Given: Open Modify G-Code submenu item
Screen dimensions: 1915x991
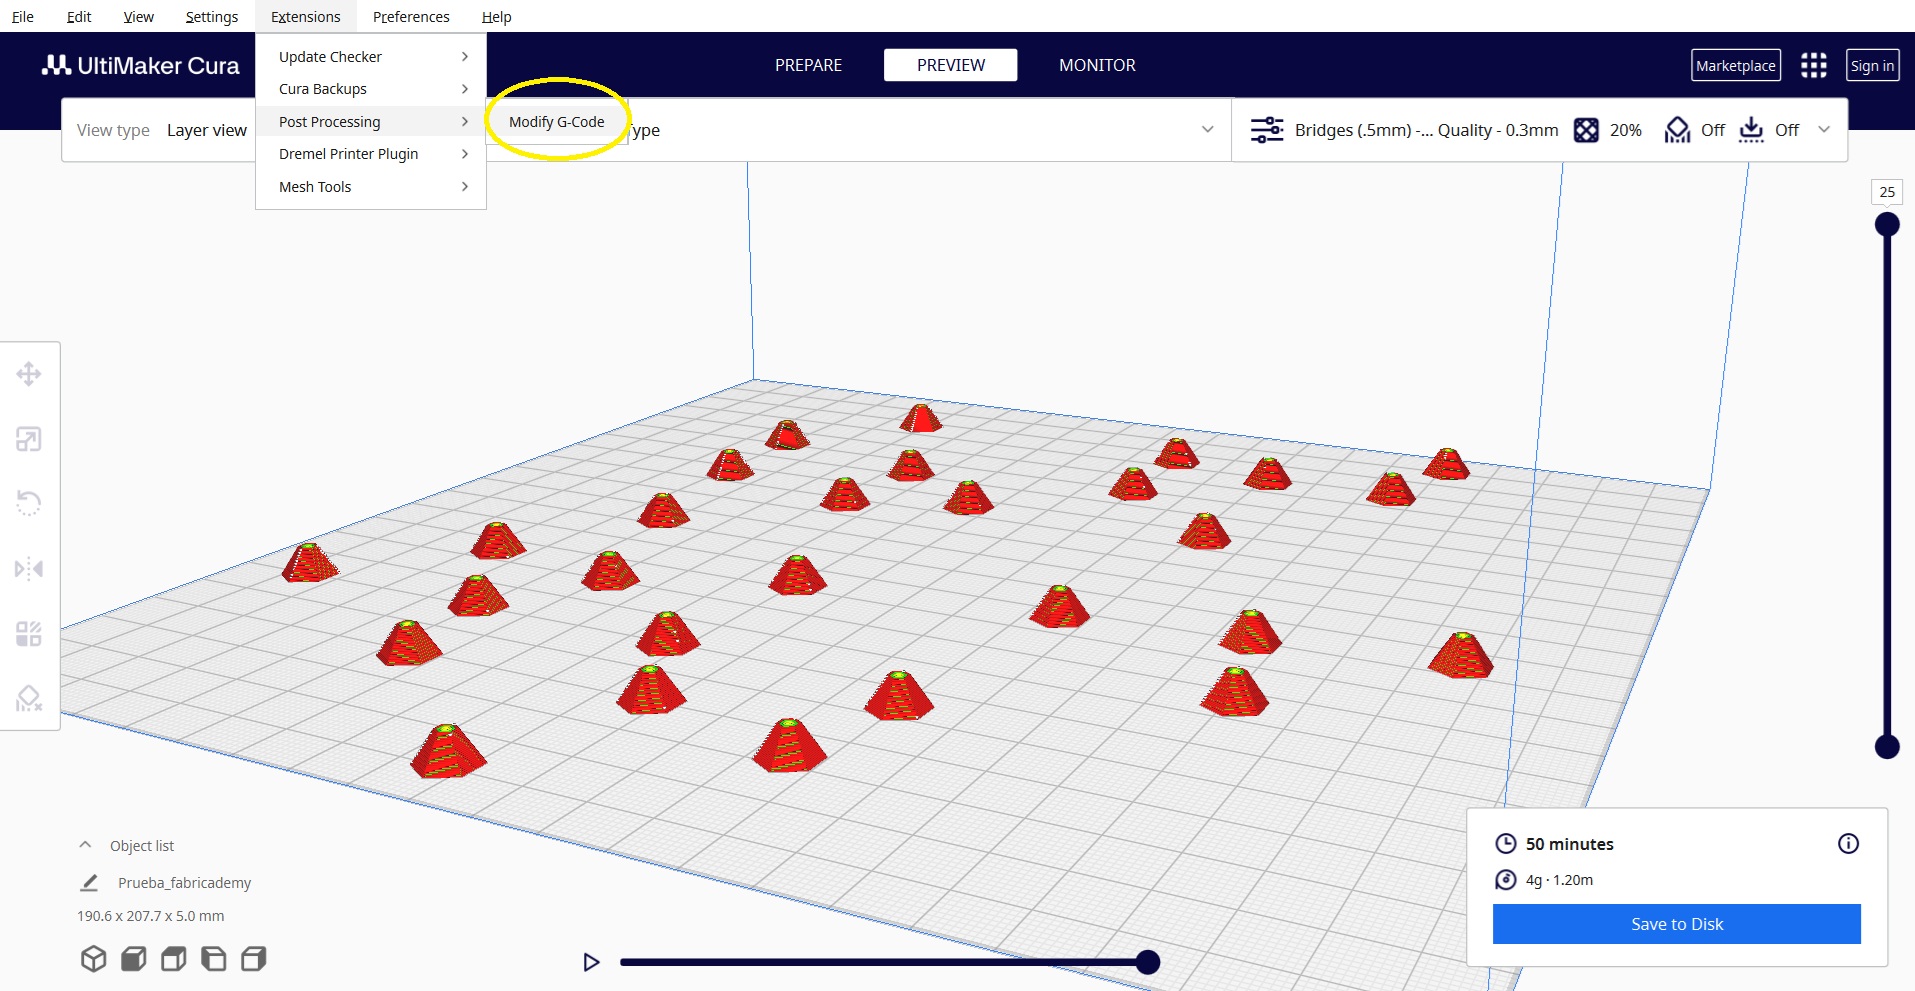Looking at the screenshot, I should (556, 122).
